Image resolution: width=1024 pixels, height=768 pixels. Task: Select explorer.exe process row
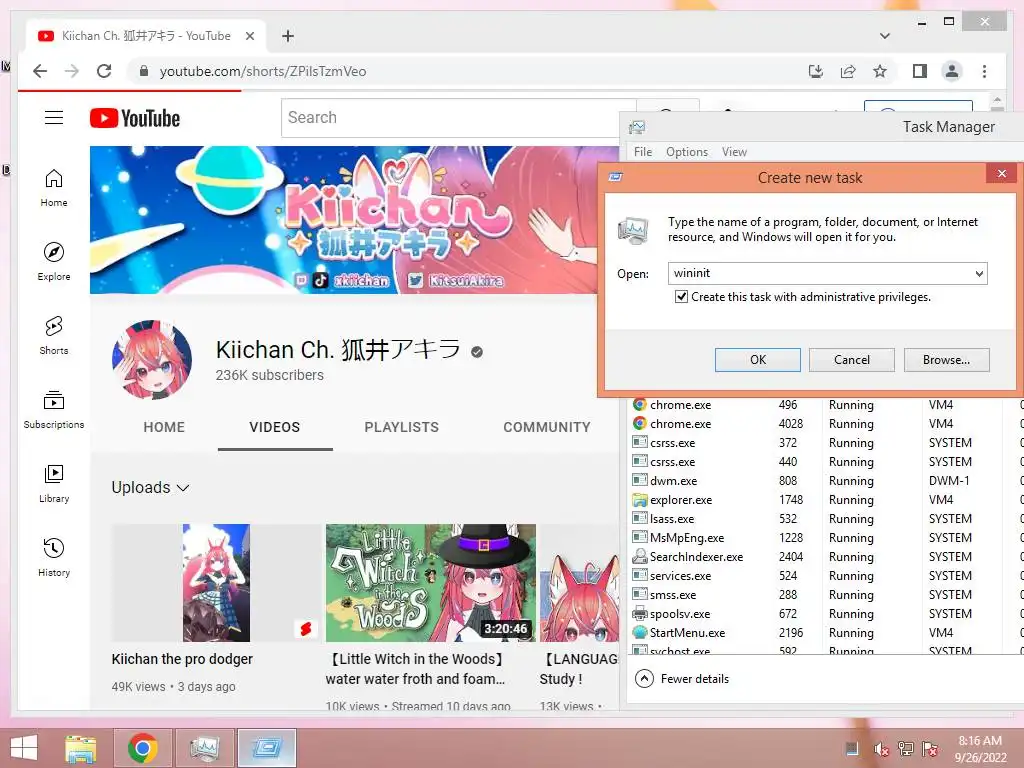[x=825, y=500]
